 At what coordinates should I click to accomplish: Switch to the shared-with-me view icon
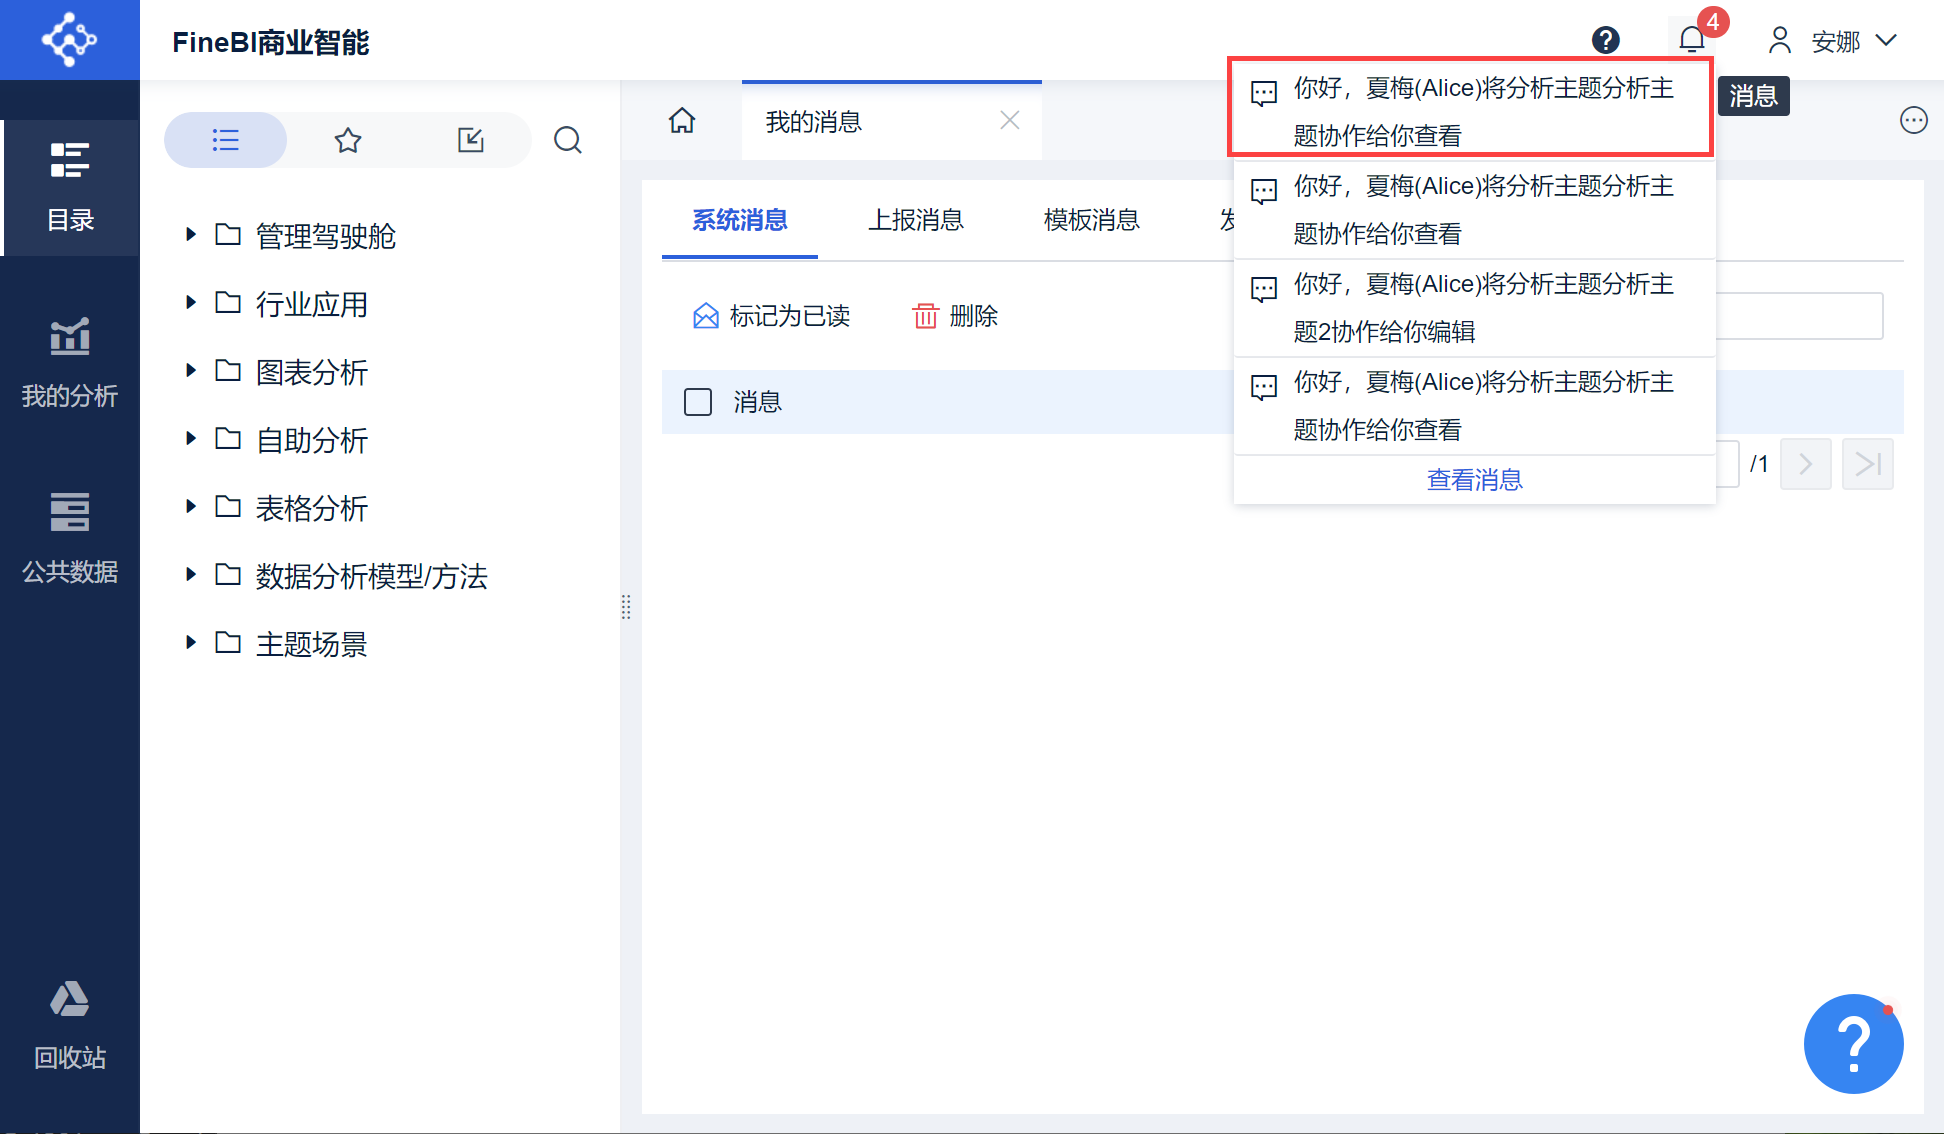(x=470, y=140)
